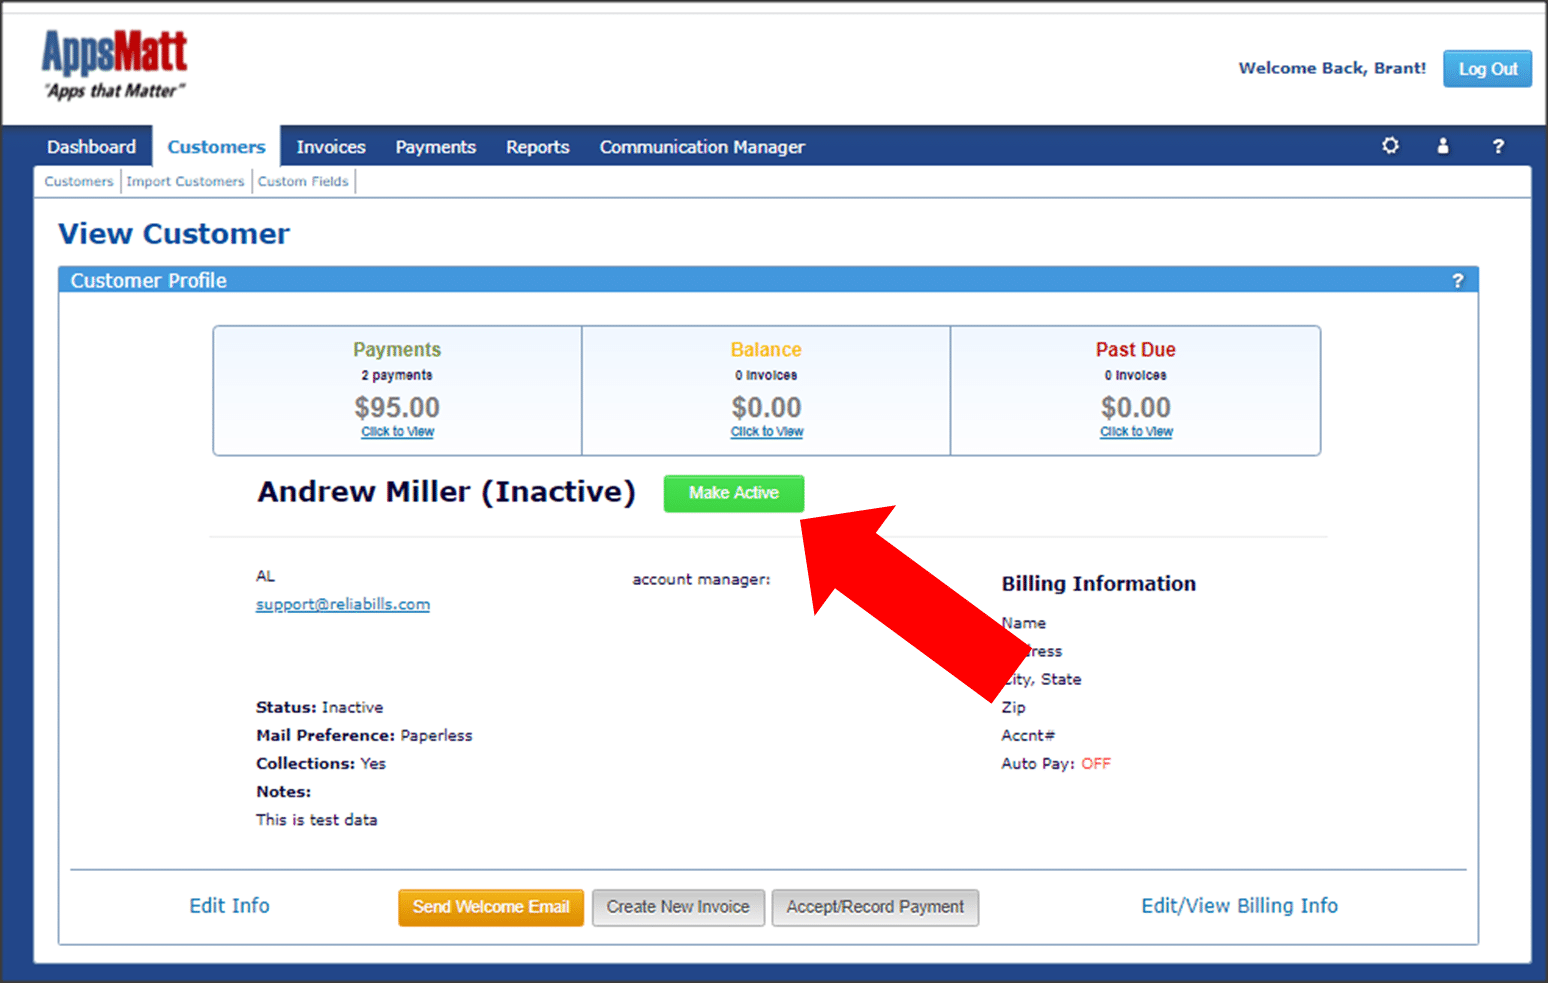Click the Payments card heading
1548x983 pixels.
(x=397, y=350)
